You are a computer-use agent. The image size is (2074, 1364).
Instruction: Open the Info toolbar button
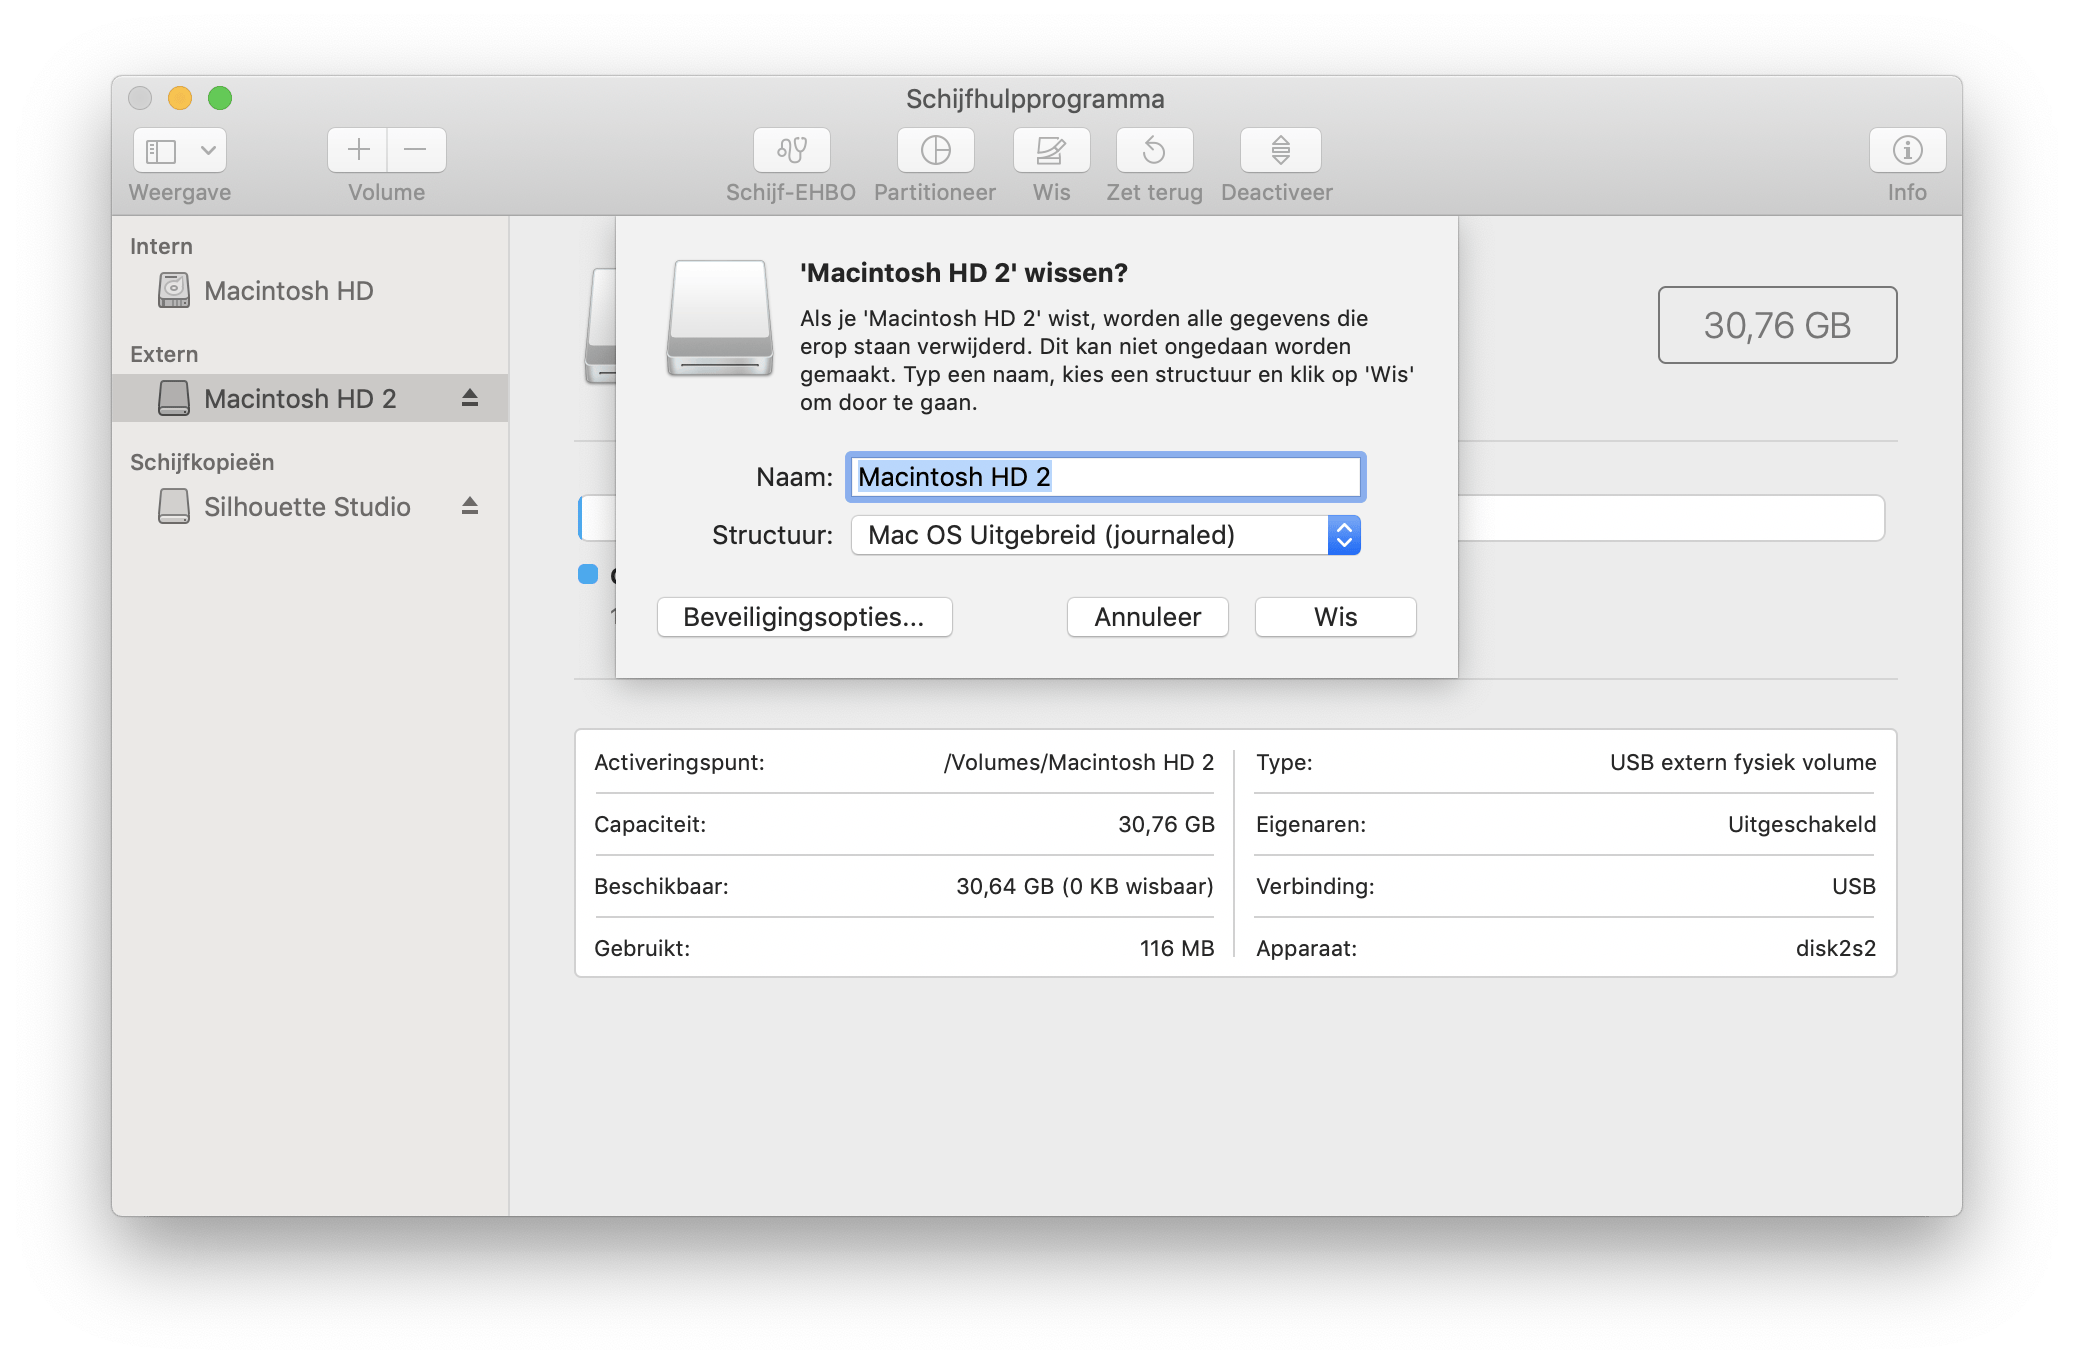pyautogui.click(x=1906, y=150)
